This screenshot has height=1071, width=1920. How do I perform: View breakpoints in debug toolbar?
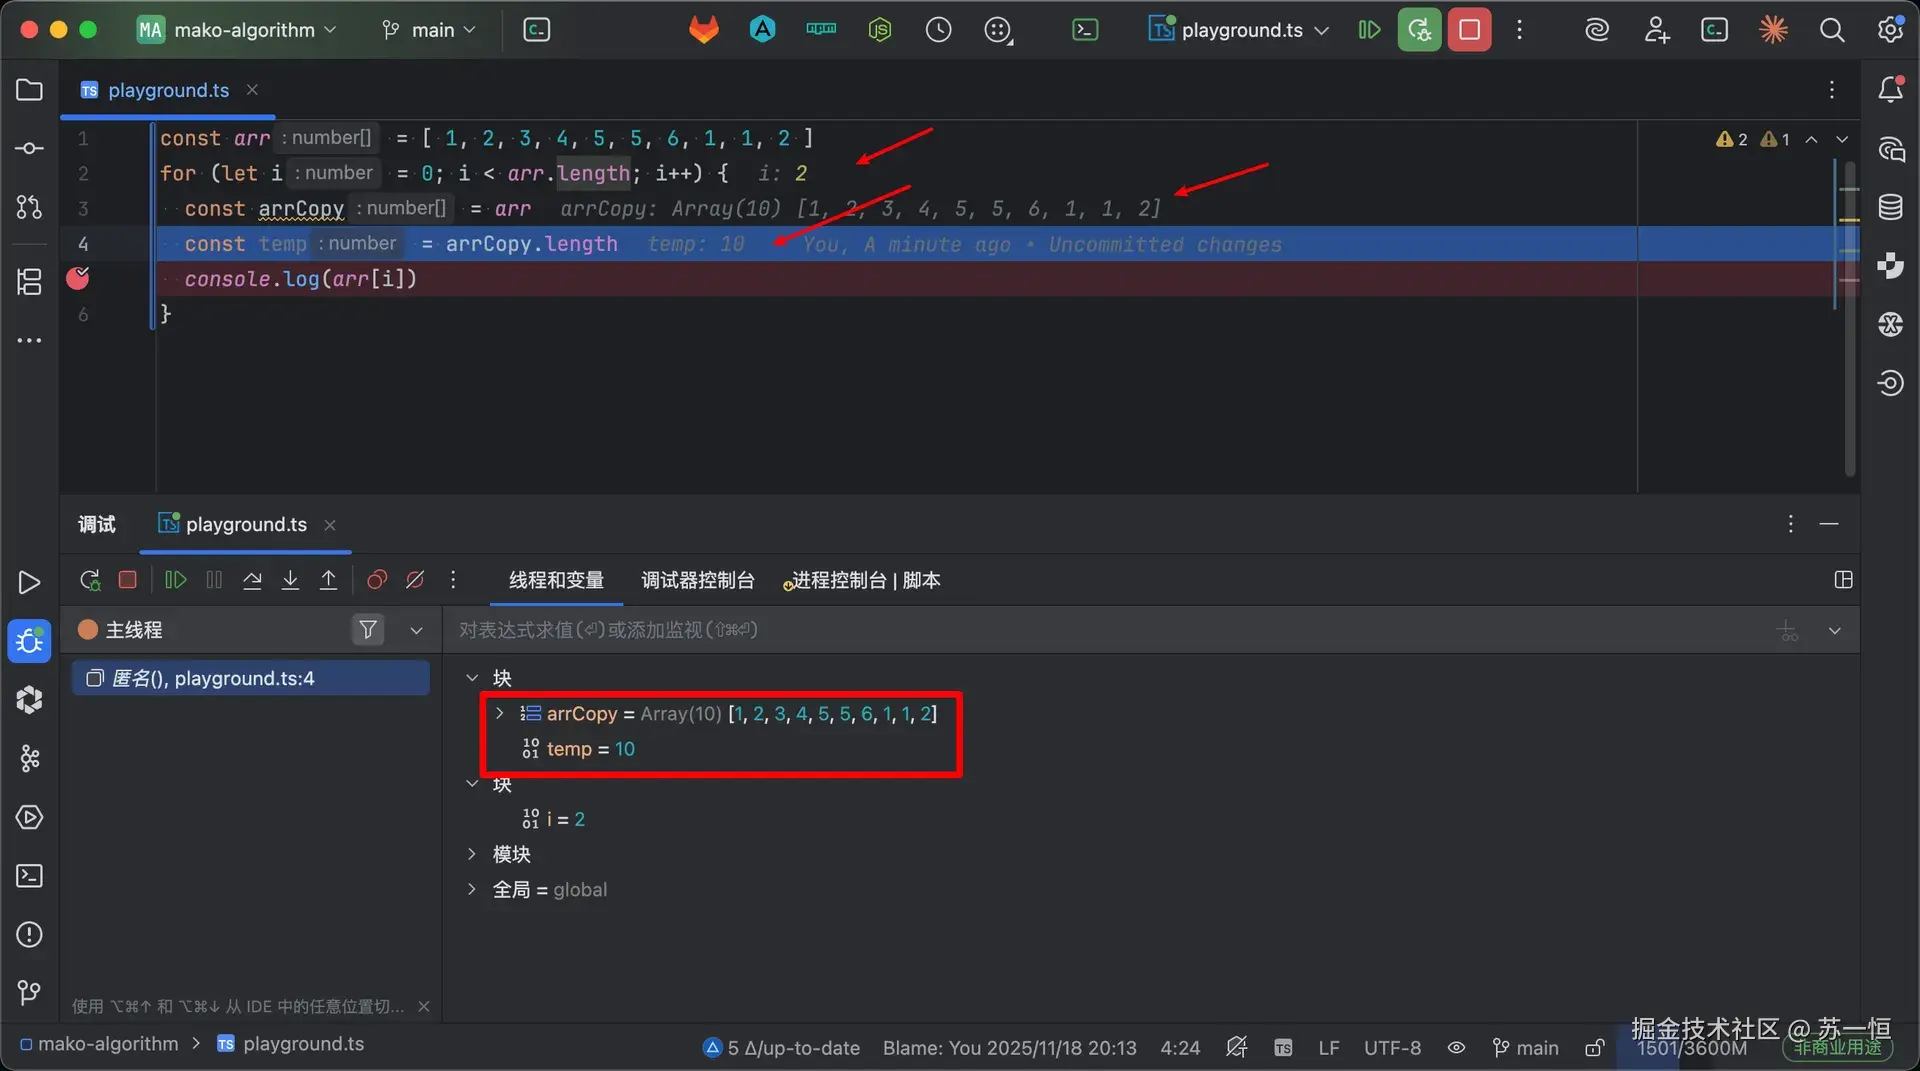[x=377, y=580]
